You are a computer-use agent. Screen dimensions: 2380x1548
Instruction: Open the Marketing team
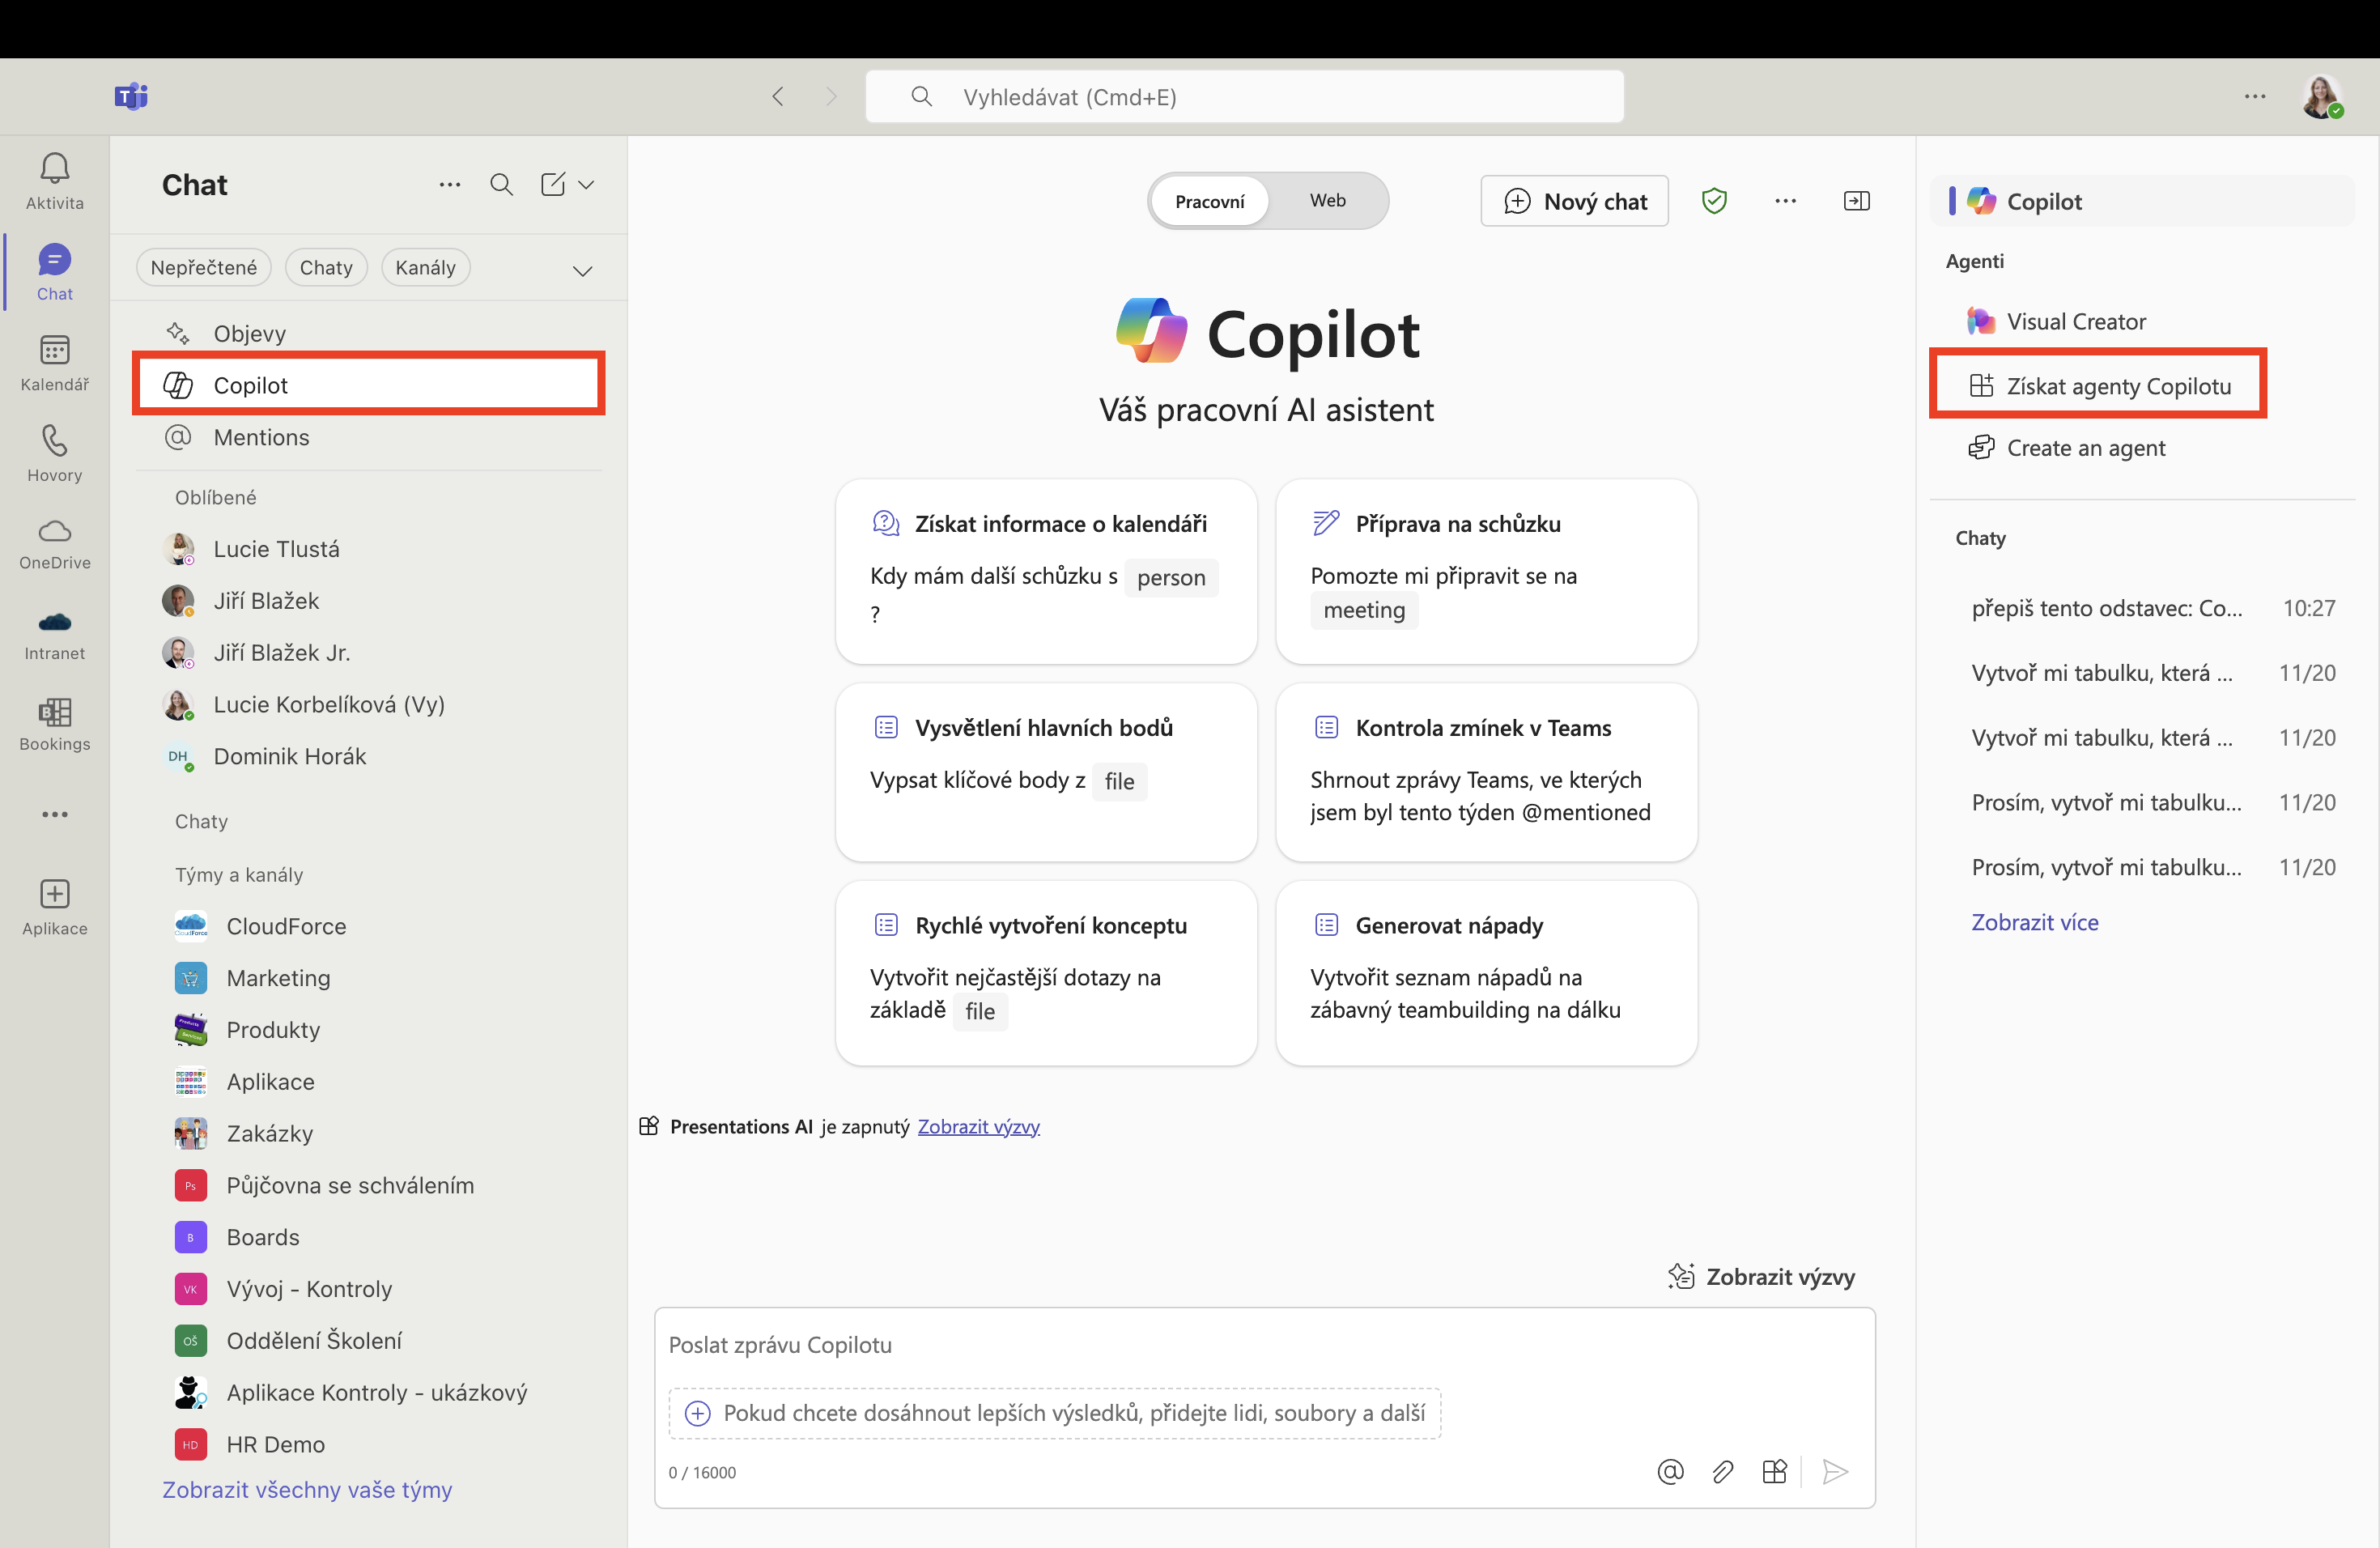(x=368, y=978)
